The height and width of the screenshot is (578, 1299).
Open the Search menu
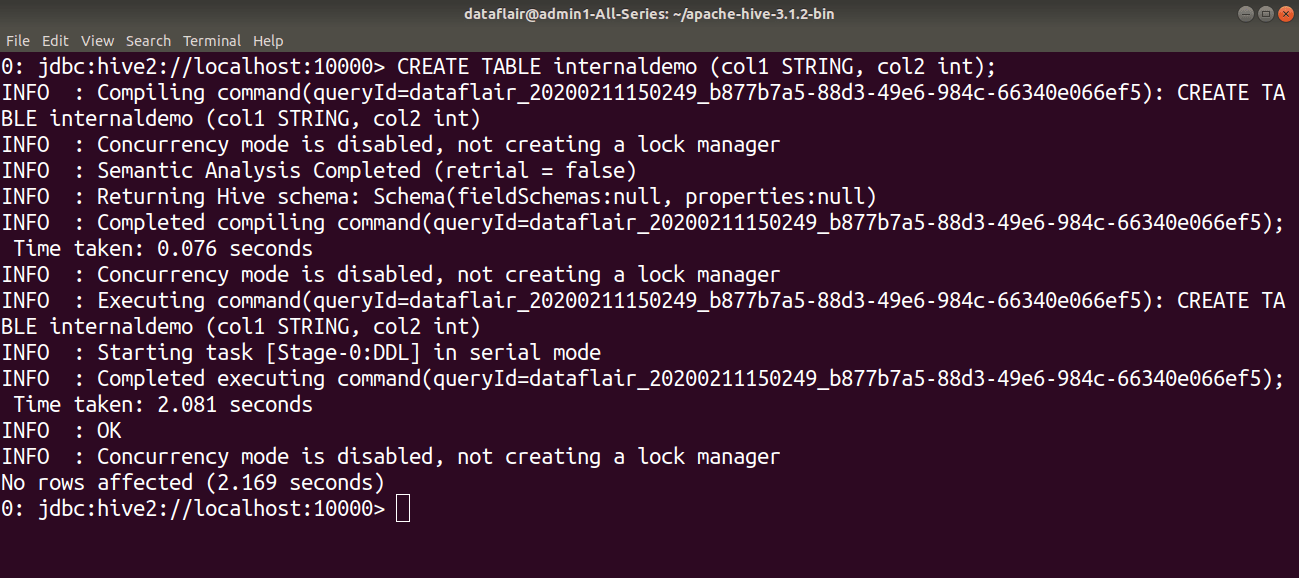tap(148, 40)
